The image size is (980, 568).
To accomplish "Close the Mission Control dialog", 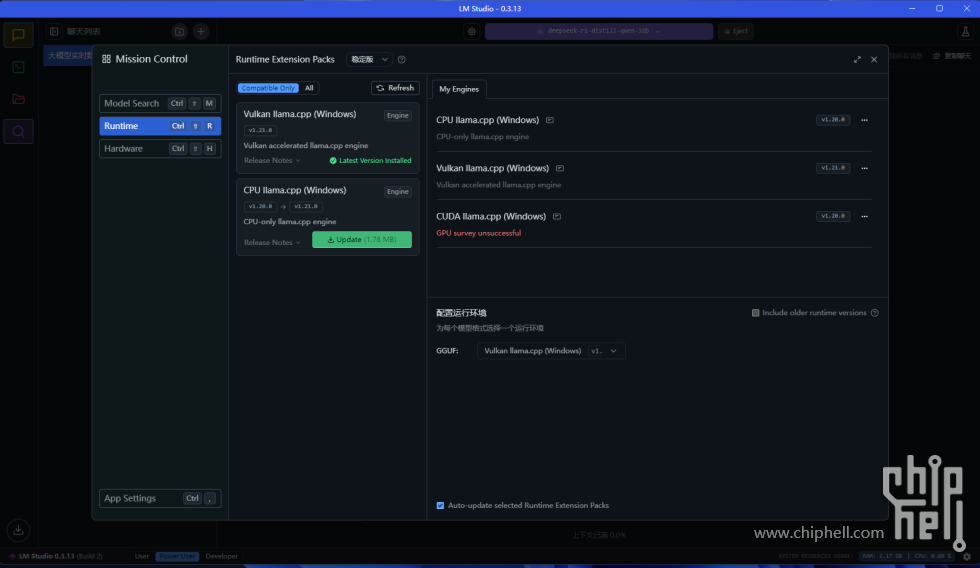I will point(874,59).
